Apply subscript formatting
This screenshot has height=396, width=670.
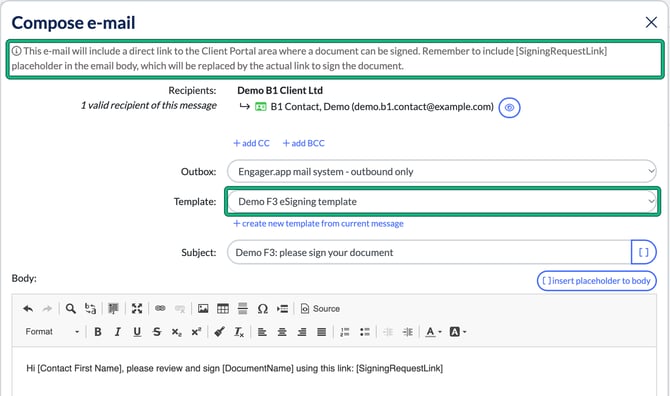(176, 332)
